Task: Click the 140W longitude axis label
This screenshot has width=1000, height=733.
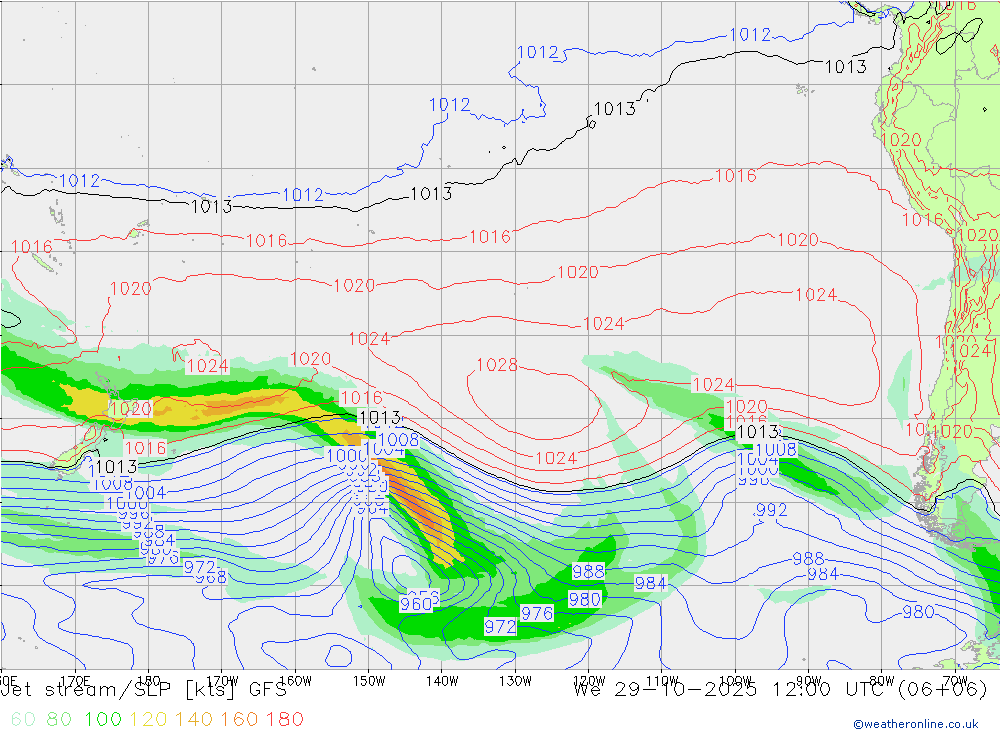Action: (442, 681)
